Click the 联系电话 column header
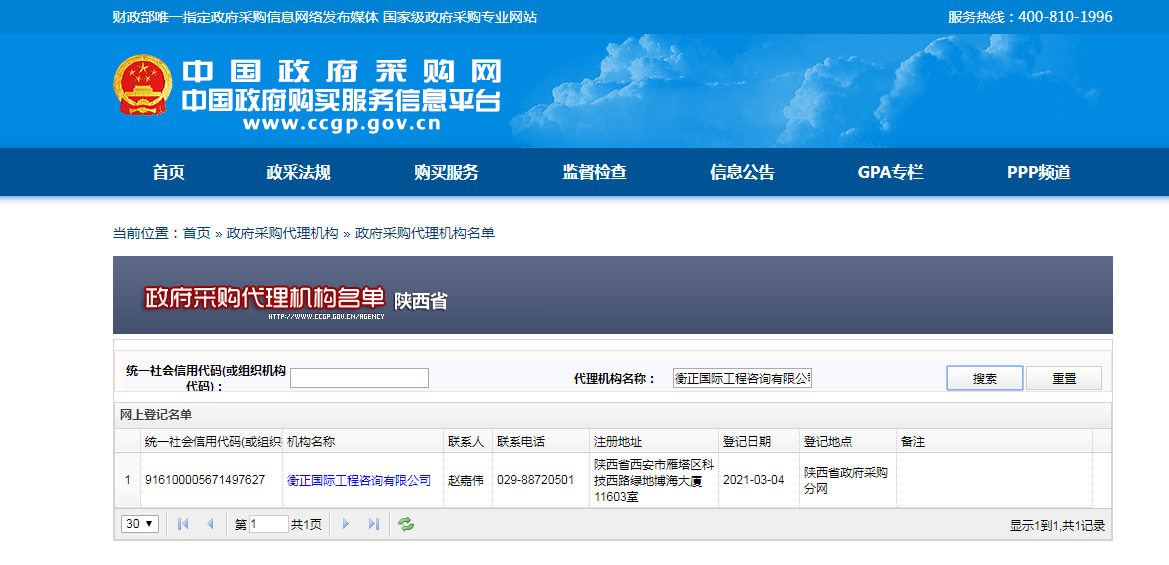The width and height of the screenshot is (1169, 565). (541, 441)
